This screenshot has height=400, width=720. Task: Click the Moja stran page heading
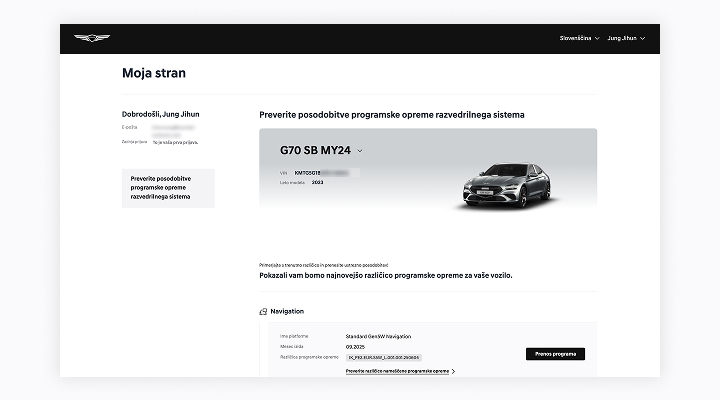coord(153,73)
